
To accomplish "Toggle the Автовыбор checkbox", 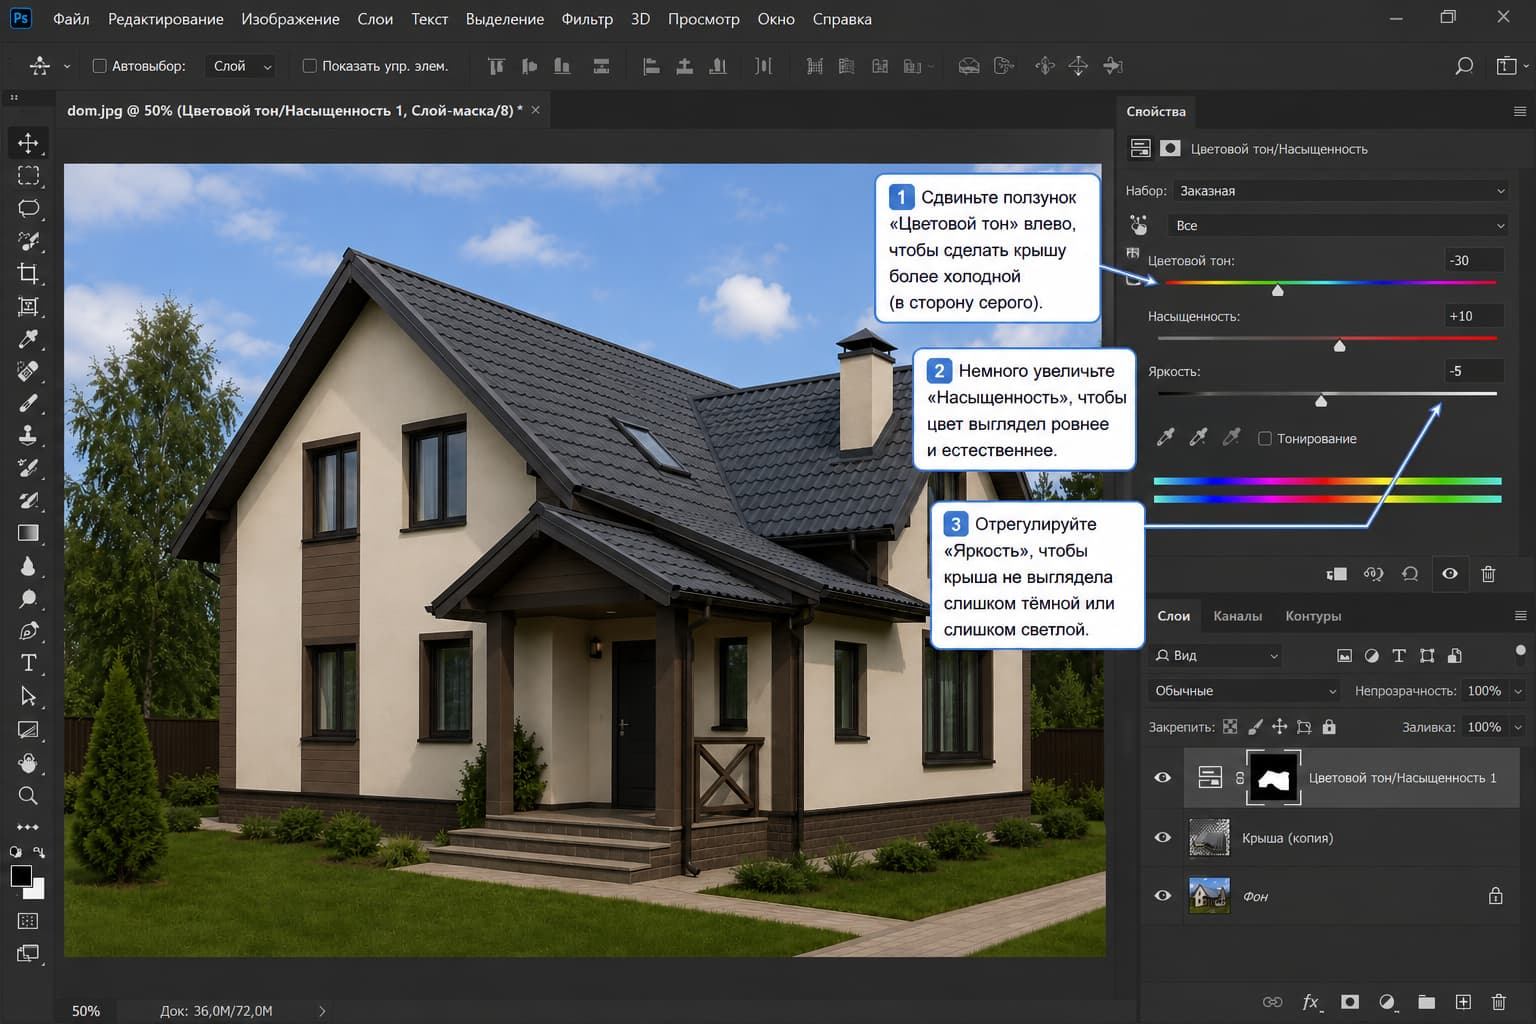I will pos(99,66).
